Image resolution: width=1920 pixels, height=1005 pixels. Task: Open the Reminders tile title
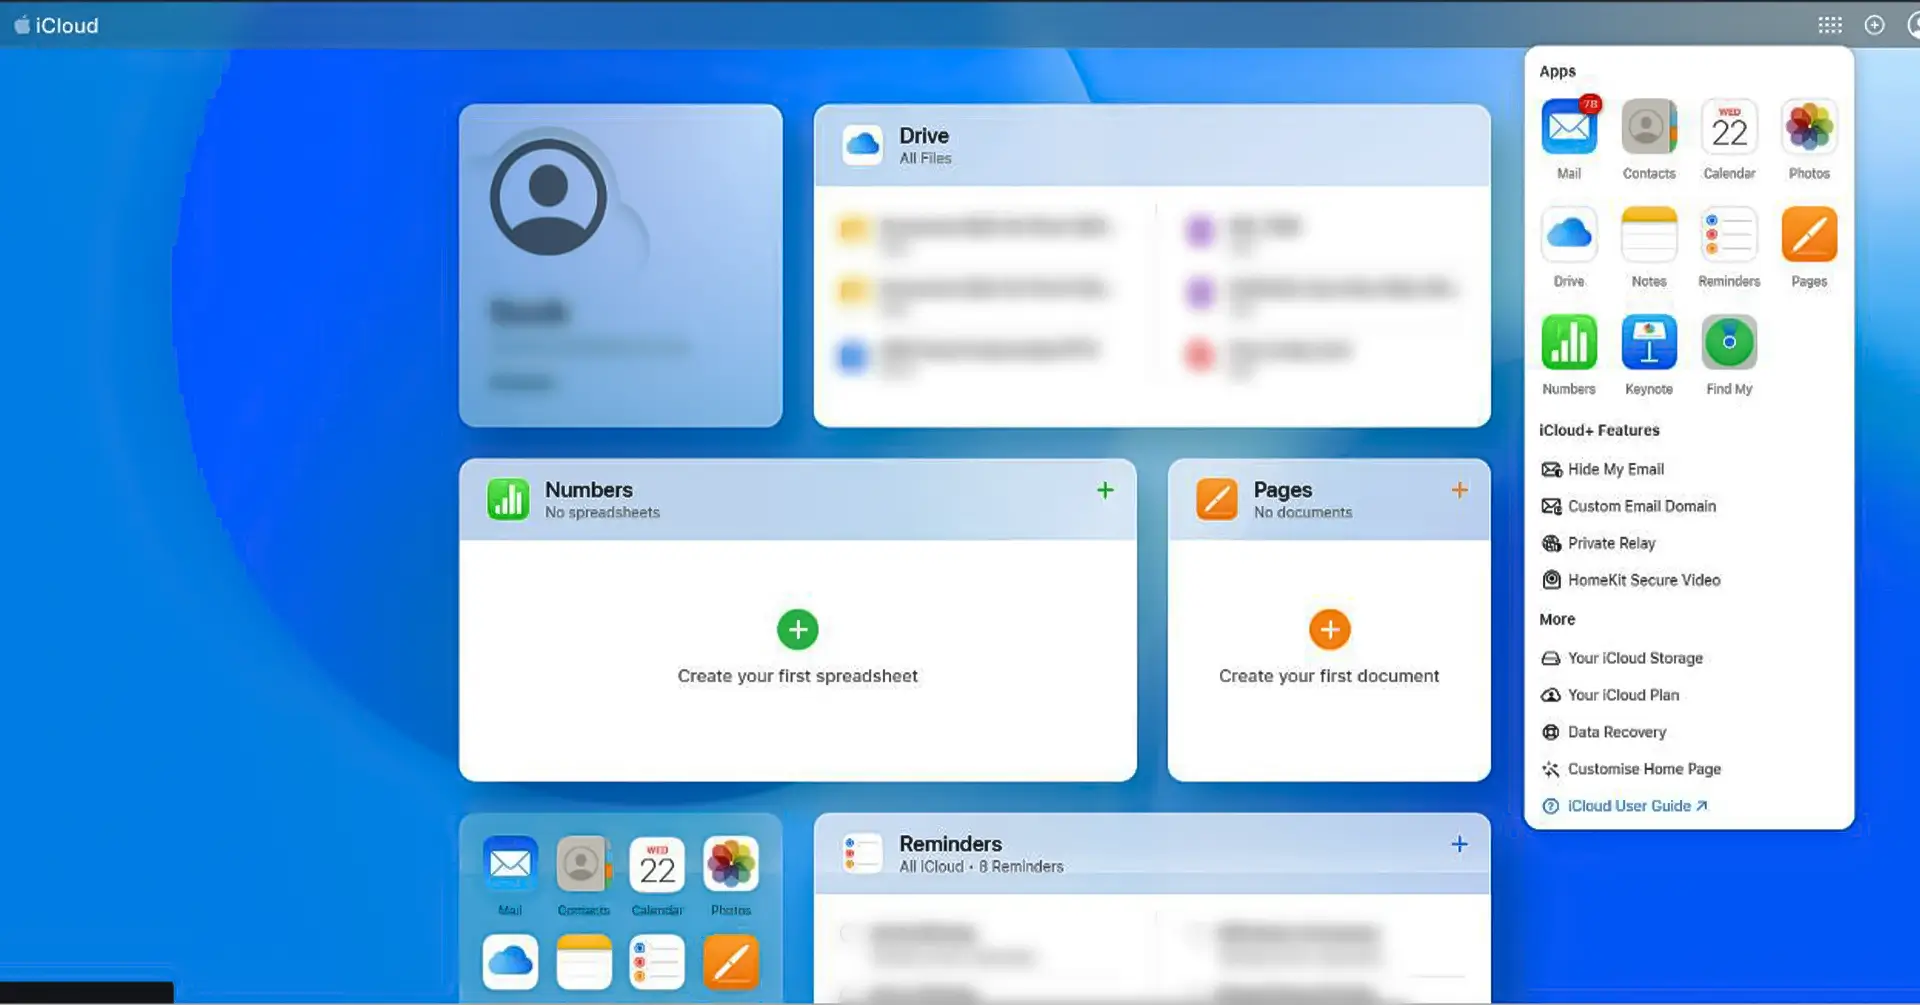coord(951,844)
